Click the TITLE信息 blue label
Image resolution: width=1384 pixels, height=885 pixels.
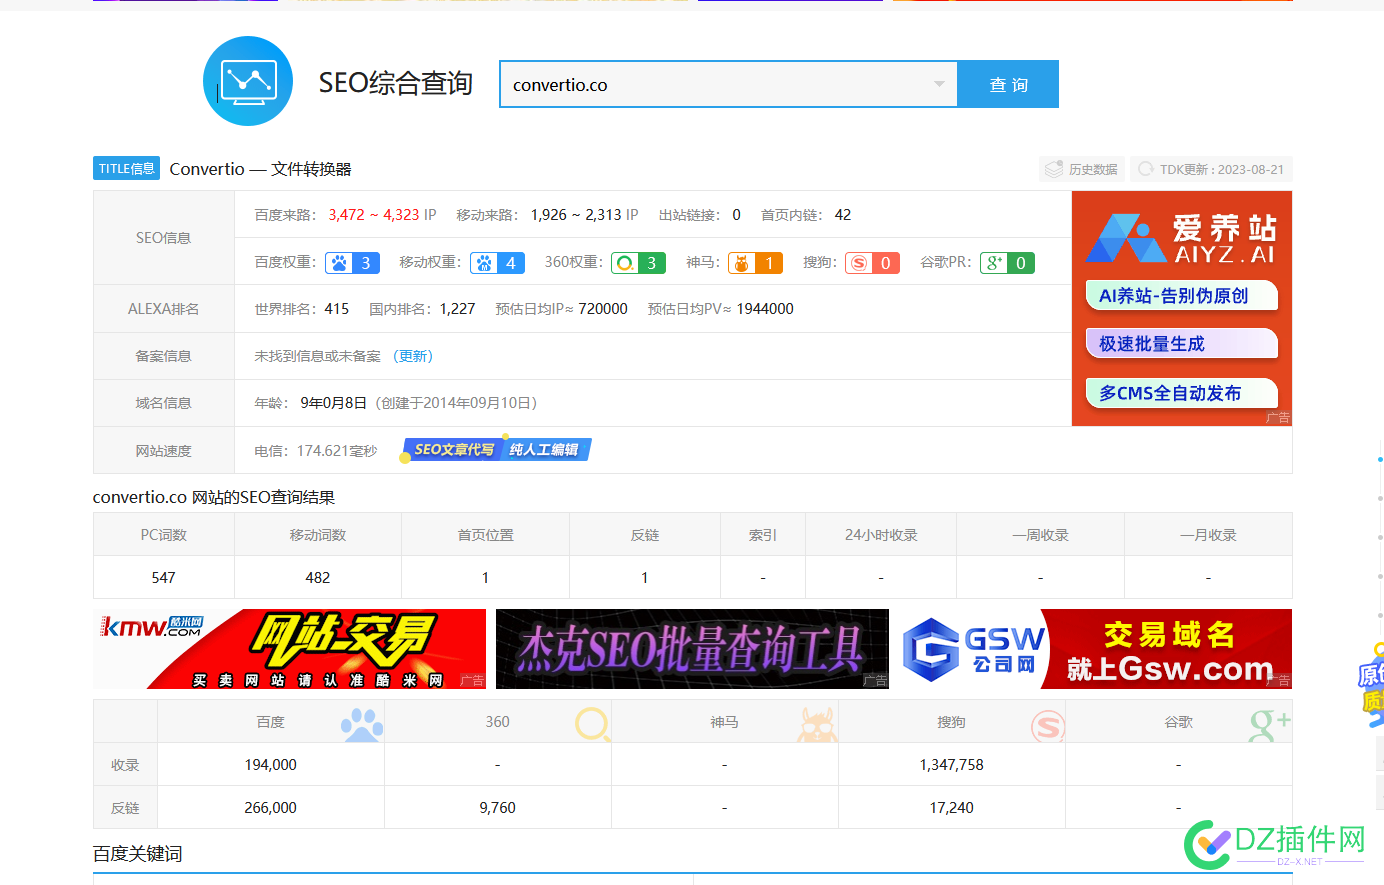coord(126,168)
